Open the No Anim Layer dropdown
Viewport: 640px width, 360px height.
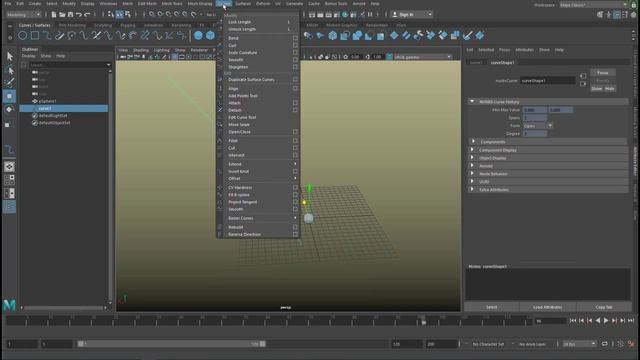pos(533,344)
